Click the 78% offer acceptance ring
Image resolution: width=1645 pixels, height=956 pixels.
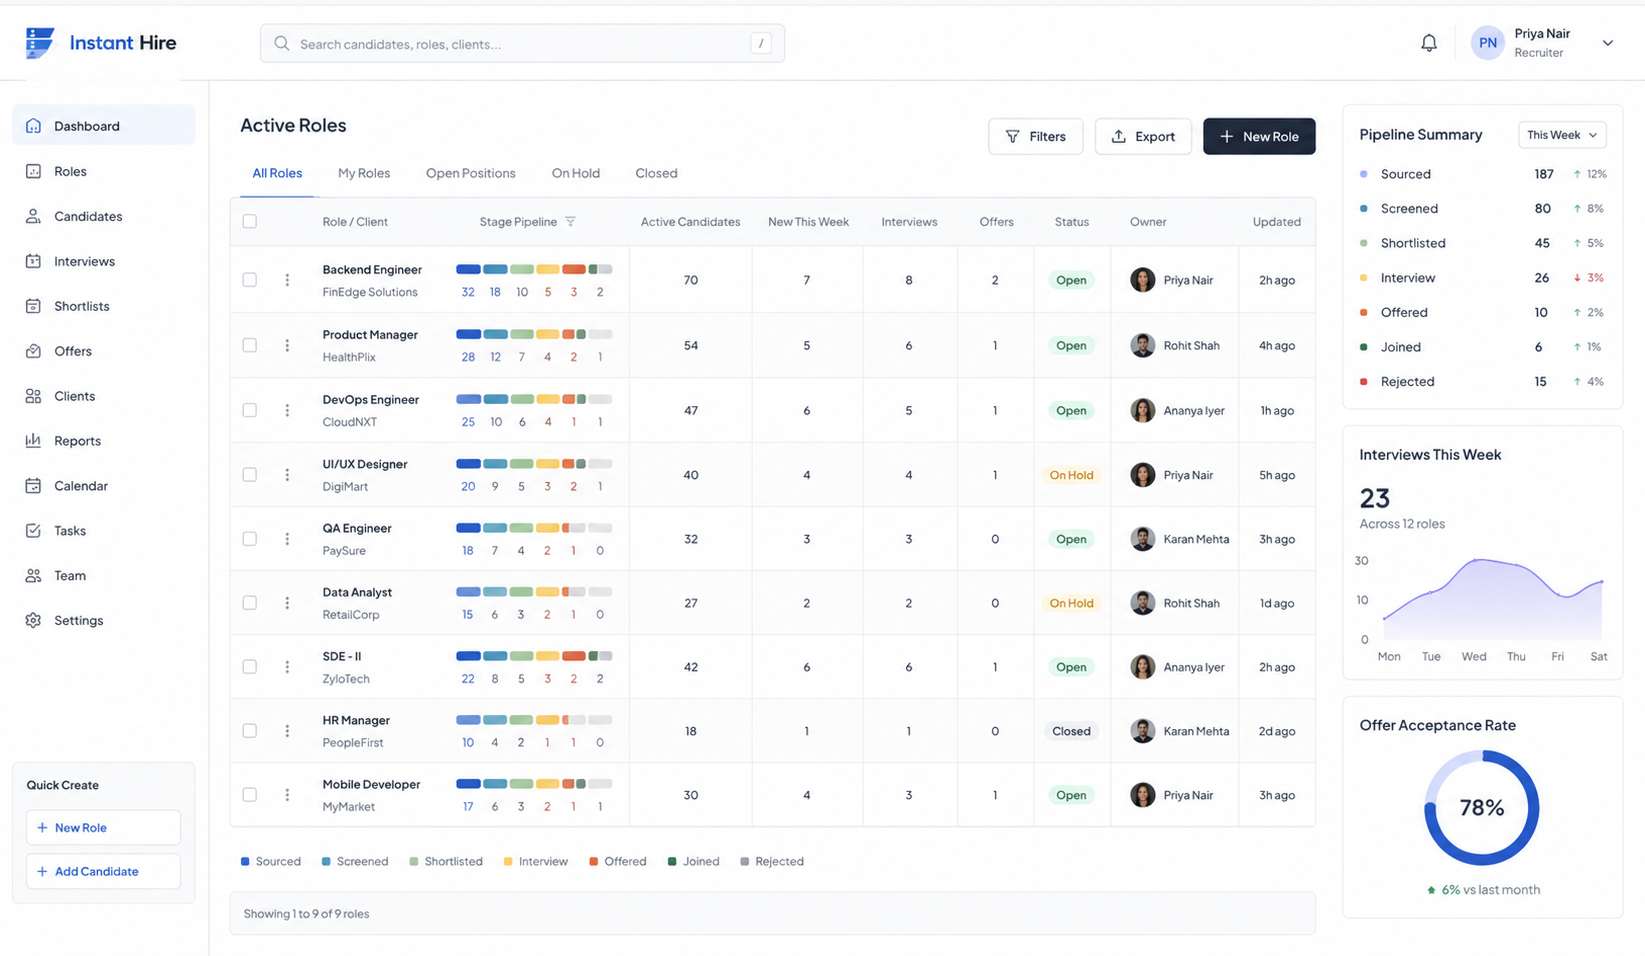point(1482,808)
